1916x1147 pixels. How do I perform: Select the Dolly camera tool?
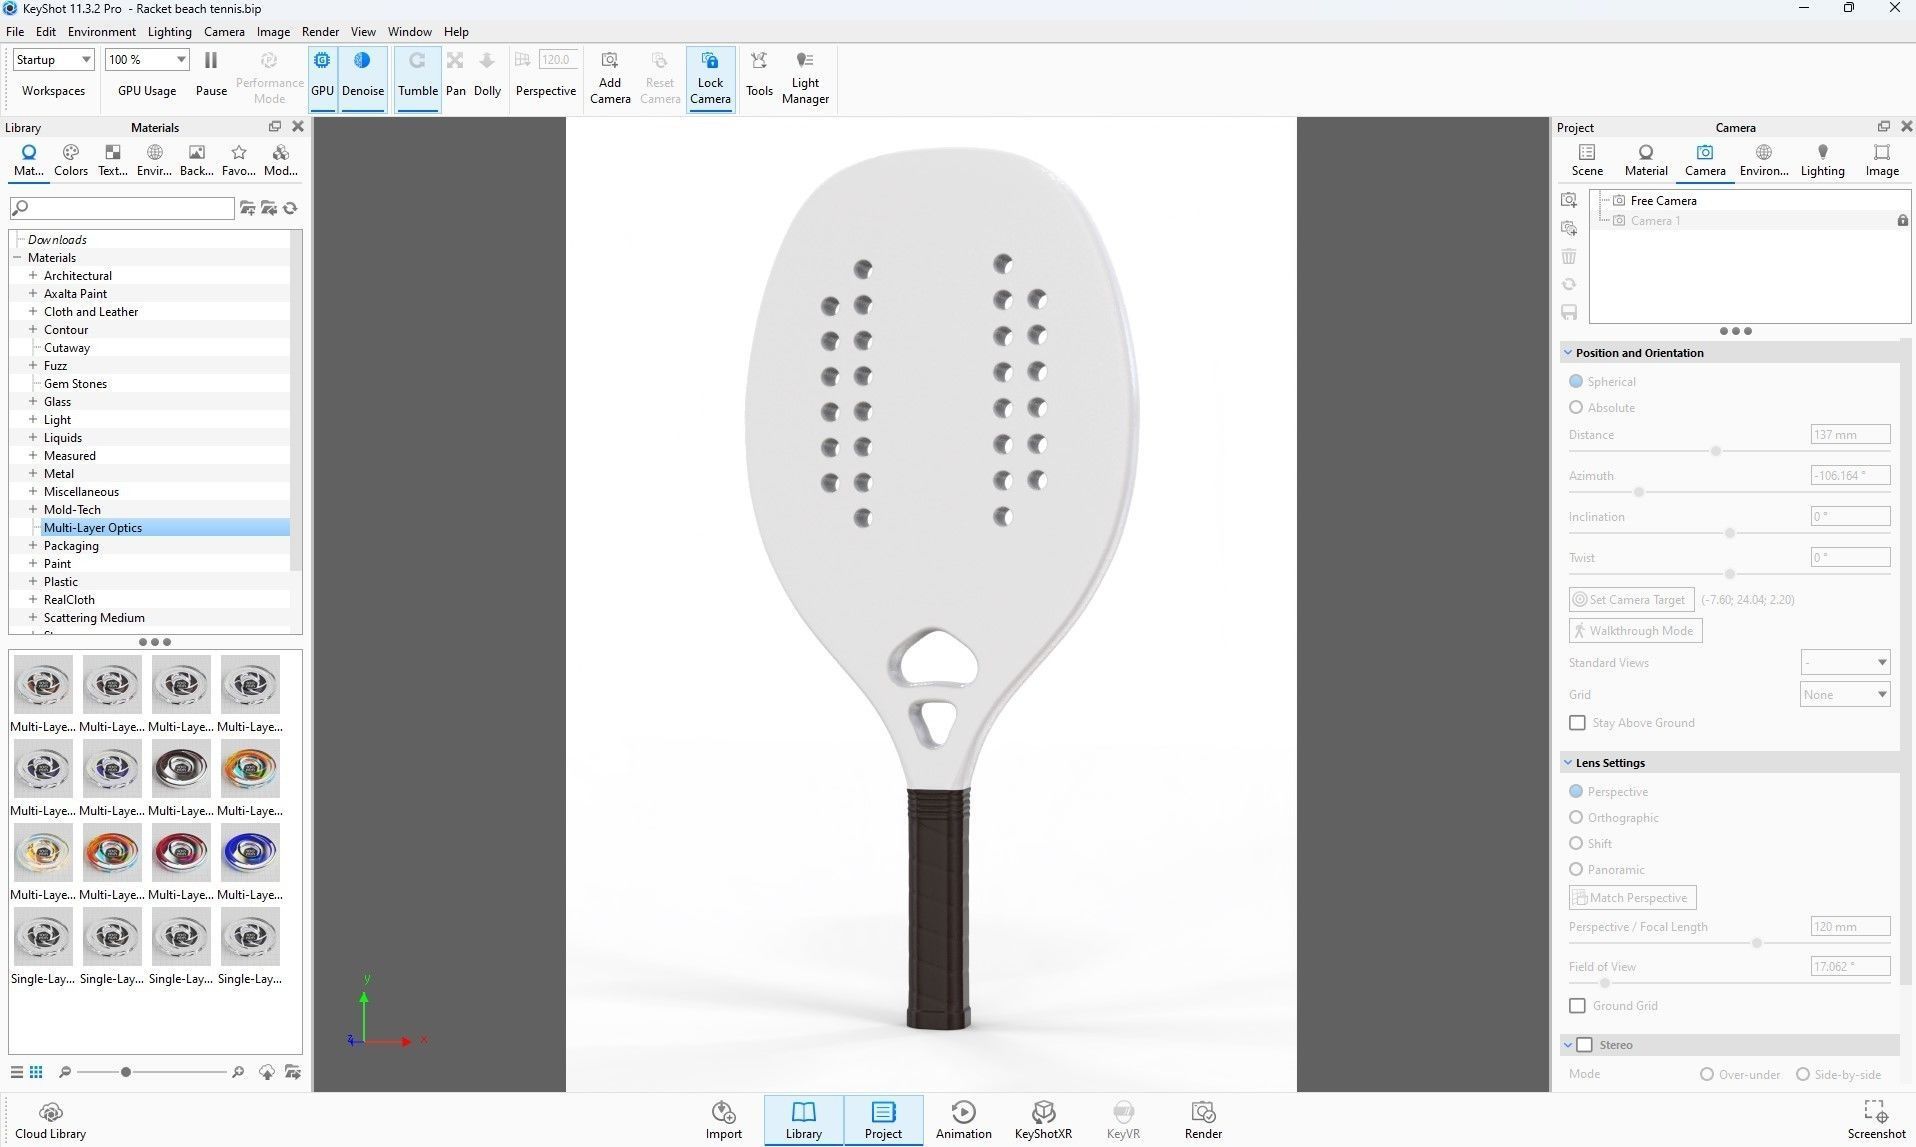tap(488, 76)
